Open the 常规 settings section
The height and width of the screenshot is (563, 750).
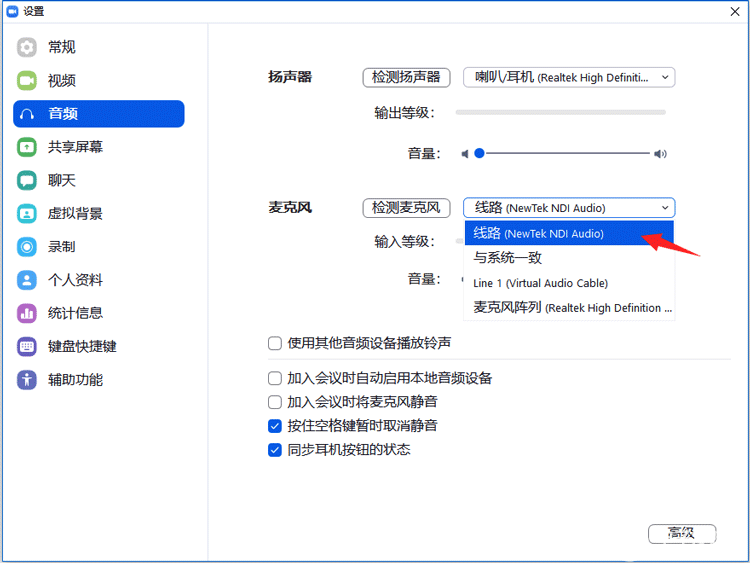[x=99, y=47]
